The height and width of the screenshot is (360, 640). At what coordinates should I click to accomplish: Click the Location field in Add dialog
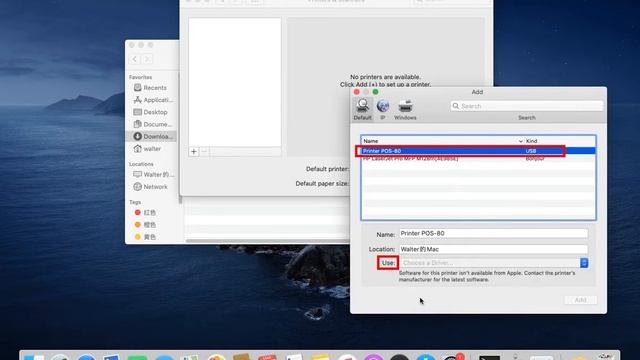[493, 249]
